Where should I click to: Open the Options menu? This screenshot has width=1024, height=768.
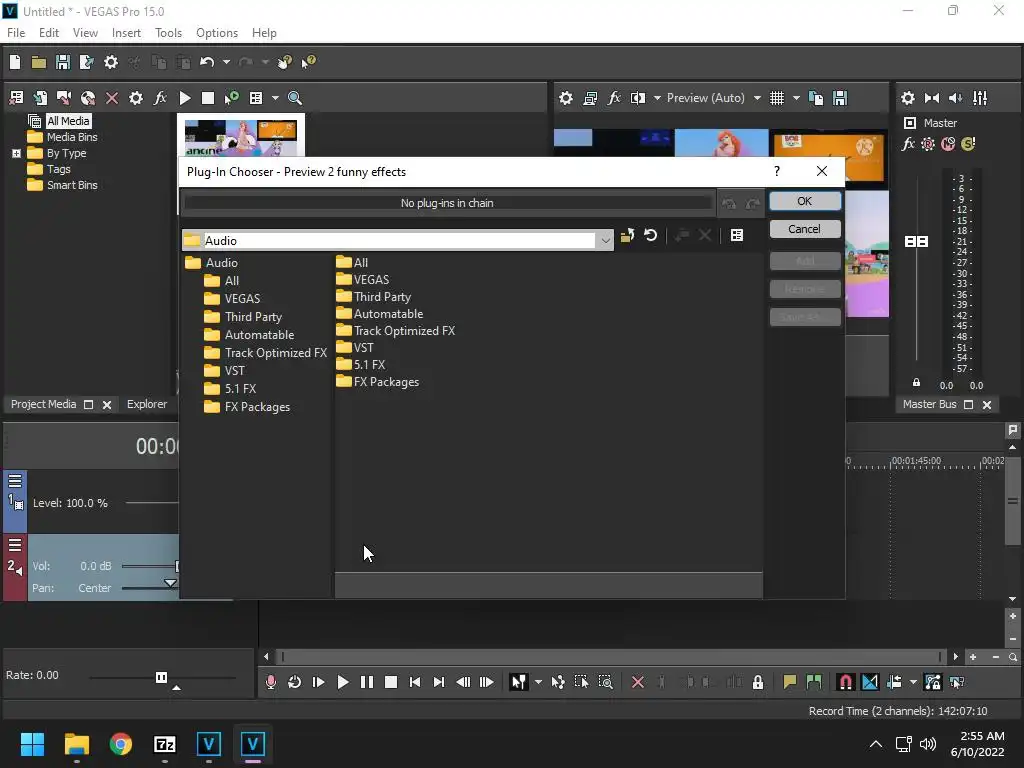217,33
